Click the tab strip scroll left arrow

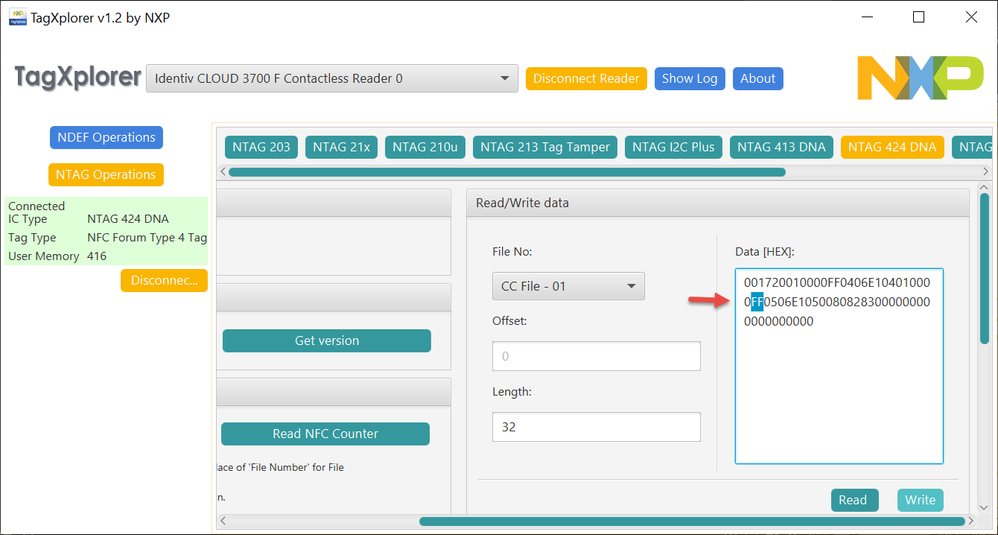point(223,172)
